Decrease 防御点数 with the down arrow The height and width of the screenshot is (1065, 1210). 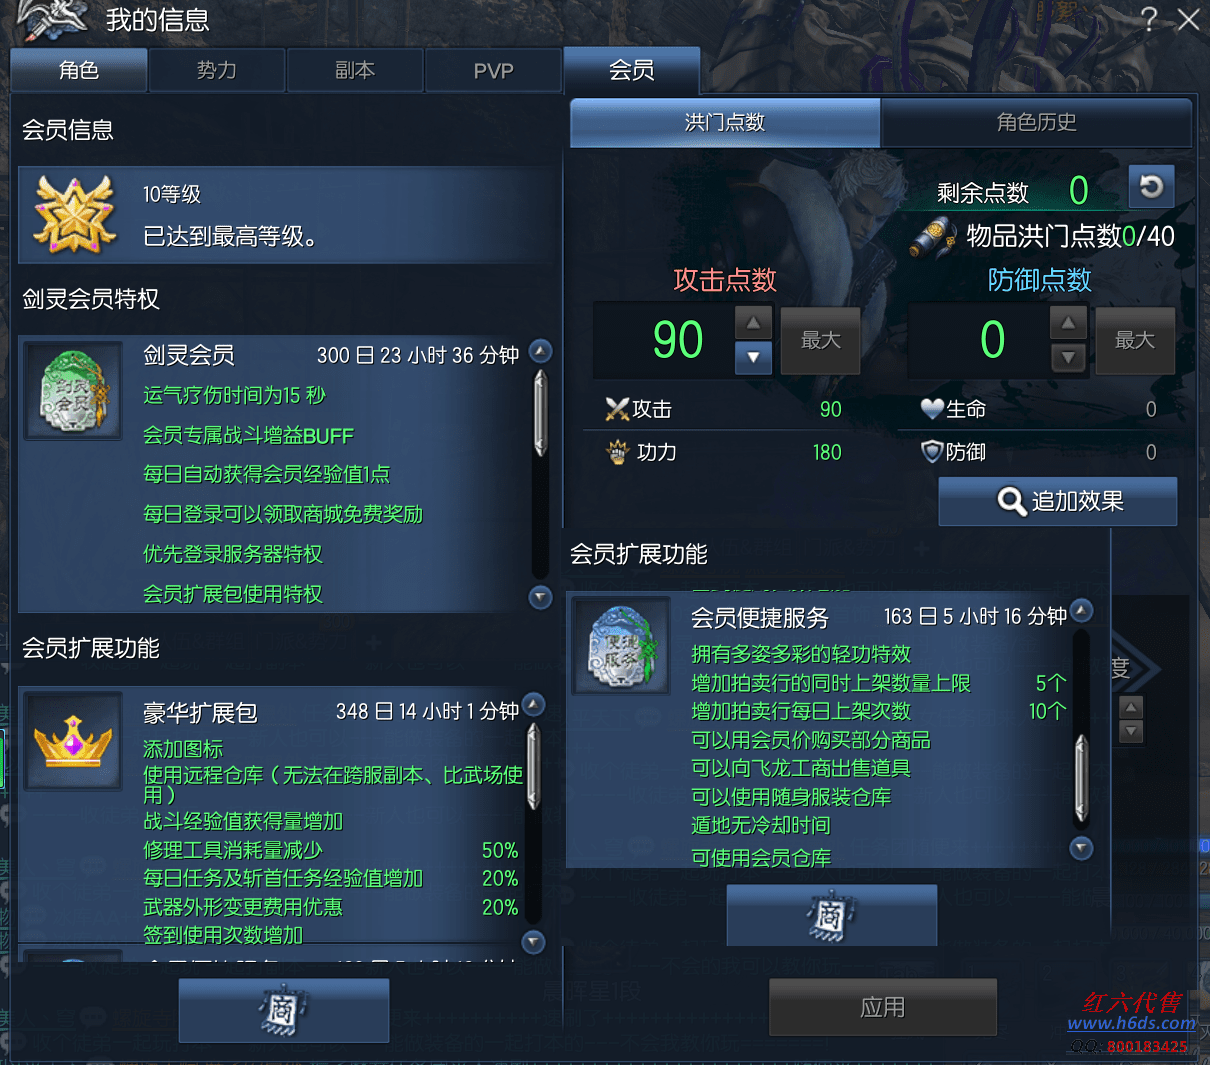(x=1068, y=357)
